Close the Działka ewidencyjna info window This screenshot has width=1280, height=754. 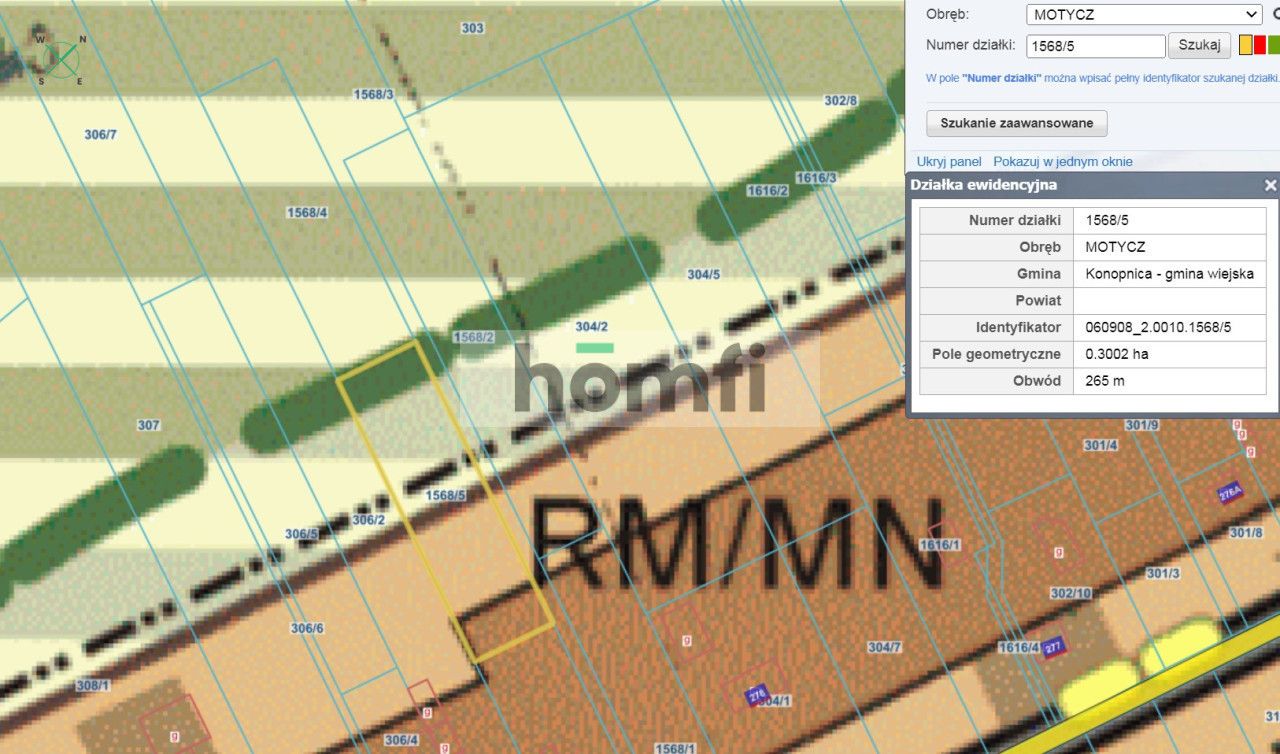pyautogui.click(x=1270, y=185)
